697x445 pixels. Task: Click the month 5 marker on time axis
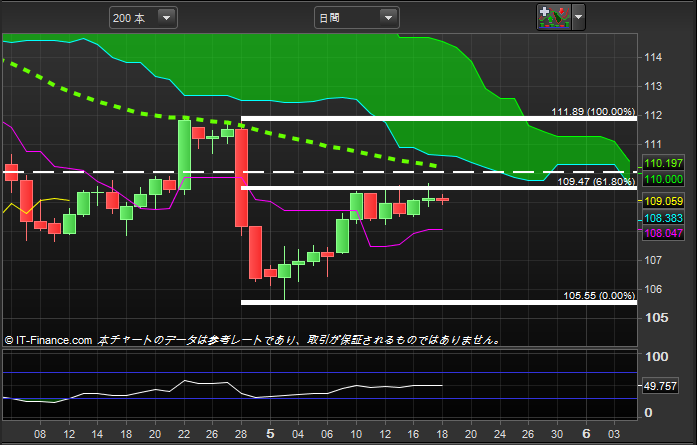point(270,433)
